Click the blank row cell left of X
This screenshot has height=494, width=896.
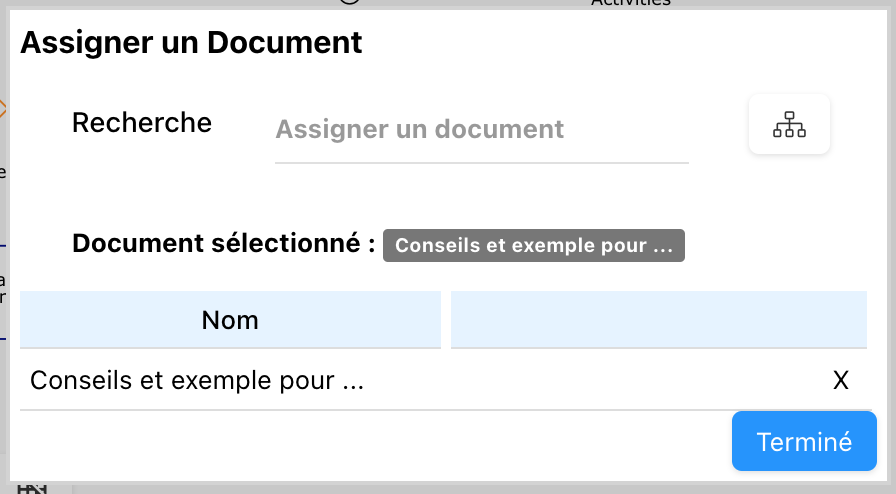click(600, 380)
